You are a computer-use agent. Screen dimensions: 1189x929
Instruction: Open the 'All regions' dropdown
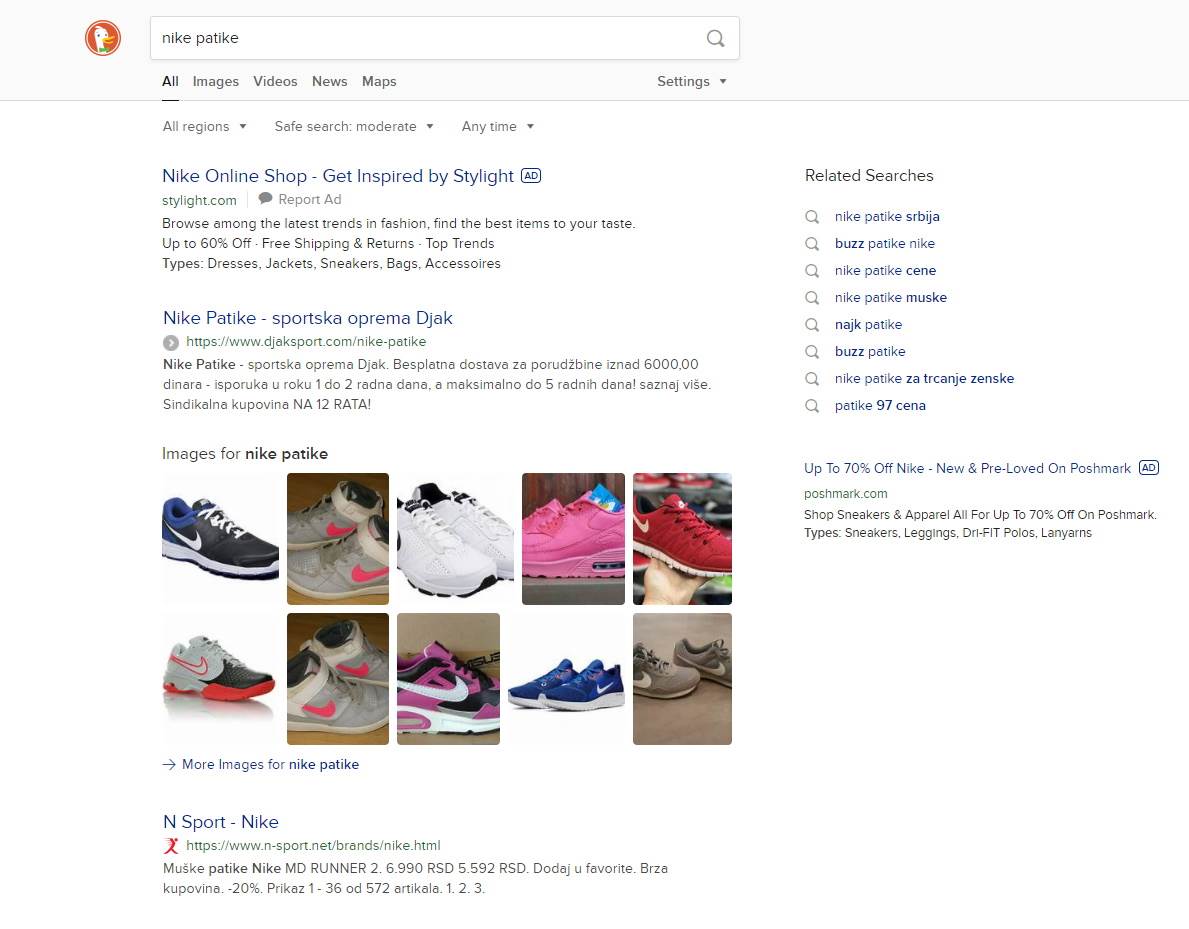[204, 126]
